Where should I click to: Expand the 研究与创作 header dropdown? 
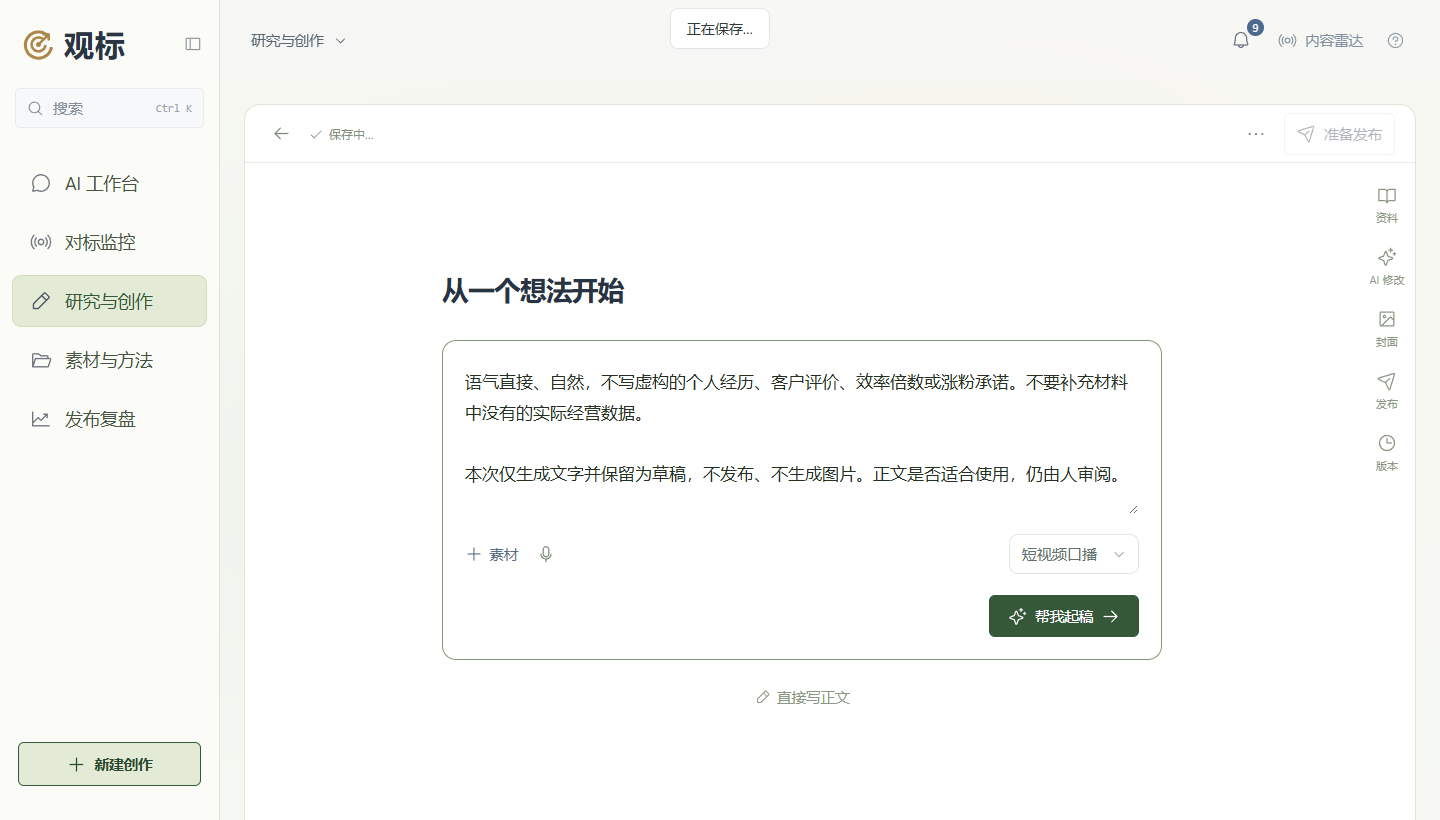coord(298,41)
